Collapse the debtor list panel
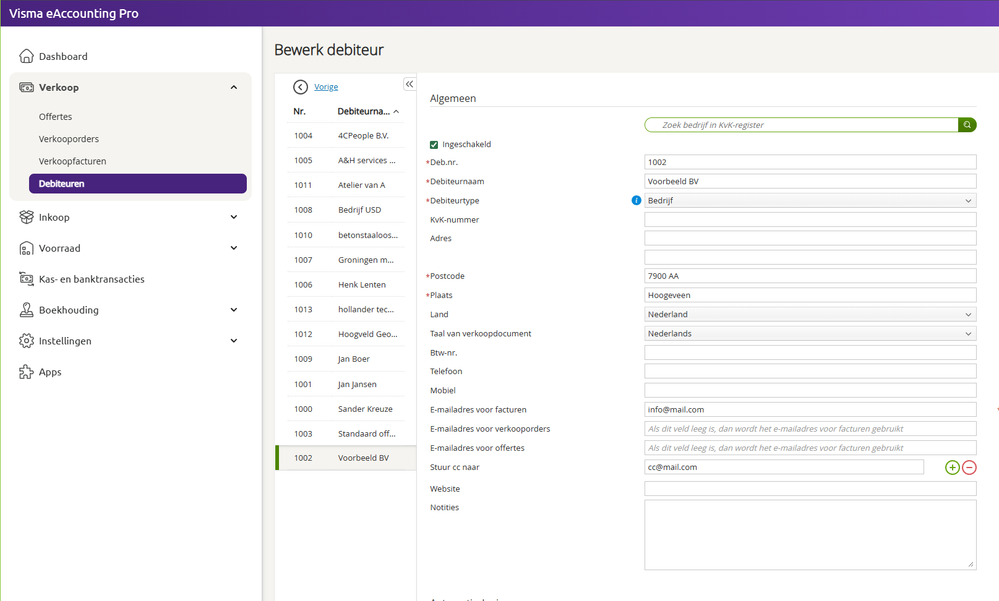This screenshot has width=999, height=601. tap(409, 85)
